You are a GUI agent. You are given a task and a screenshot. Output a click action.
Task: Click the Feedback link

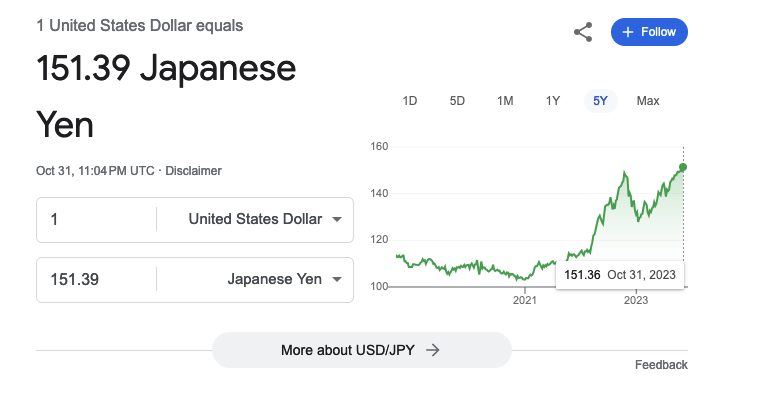[x=661, y=365]
